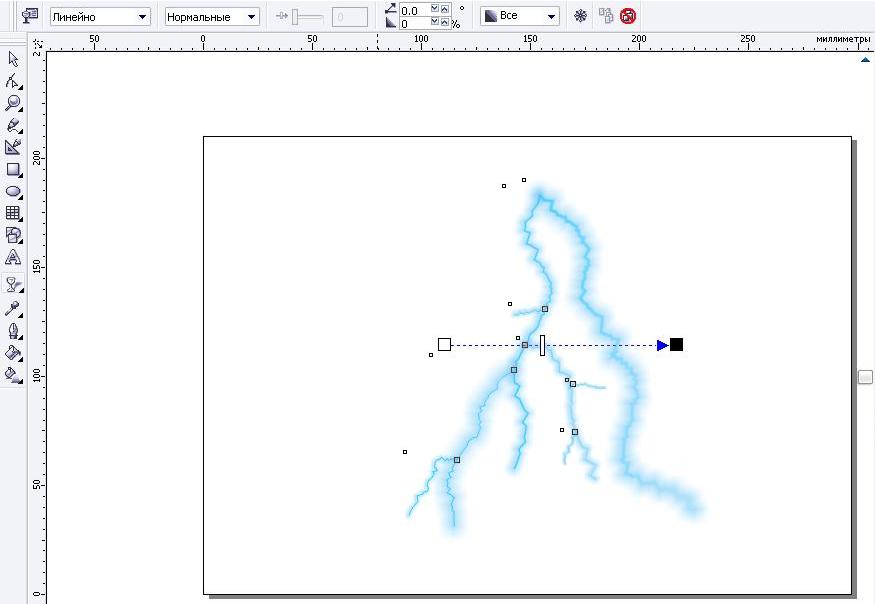The image size is (875, 604).
Task: Click the scroll-up arrow at top right
Action: coord(865,60)
